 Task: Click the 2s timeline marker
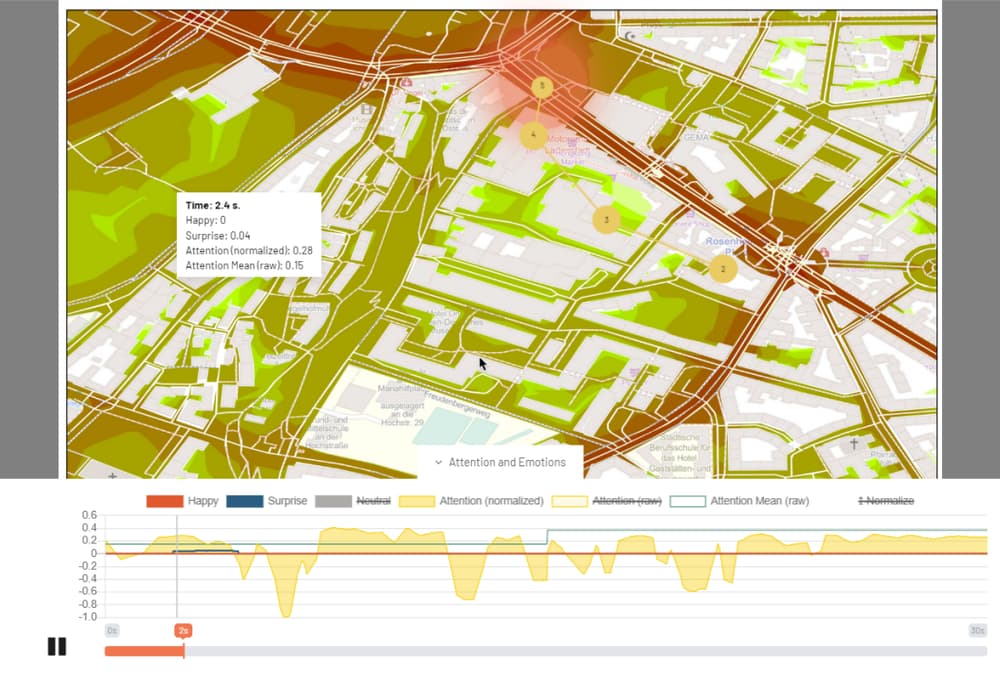tap(183, 631)
